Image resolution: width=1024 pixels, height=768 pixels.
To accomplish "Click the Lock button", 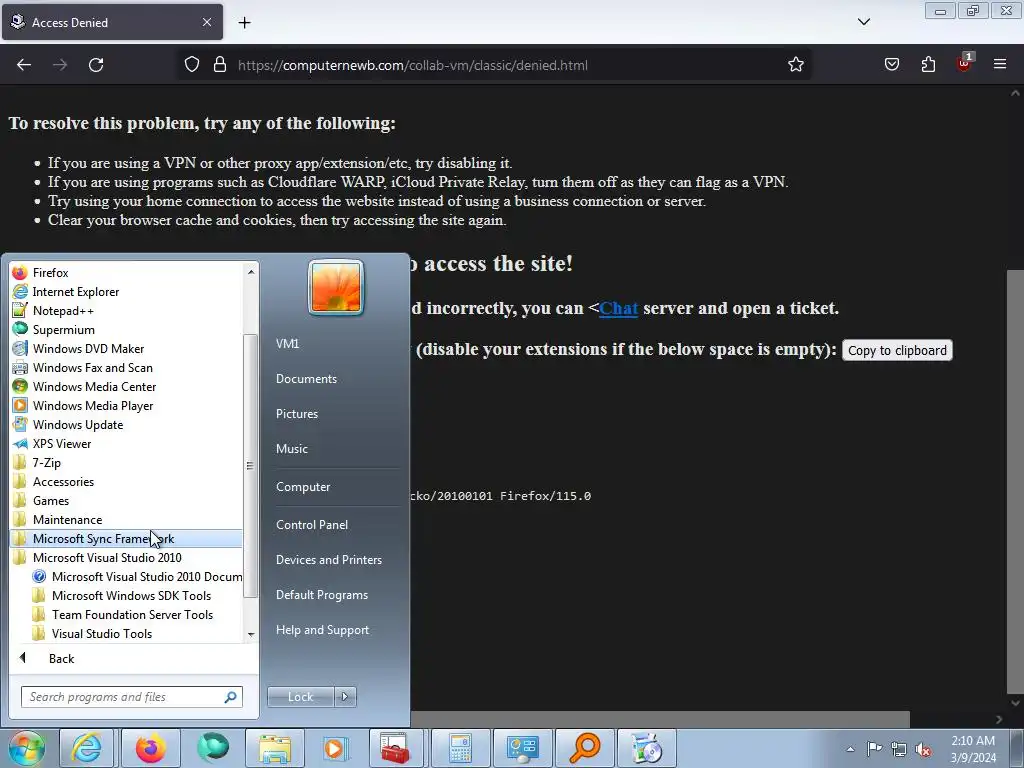I will (x=300, y=696).
